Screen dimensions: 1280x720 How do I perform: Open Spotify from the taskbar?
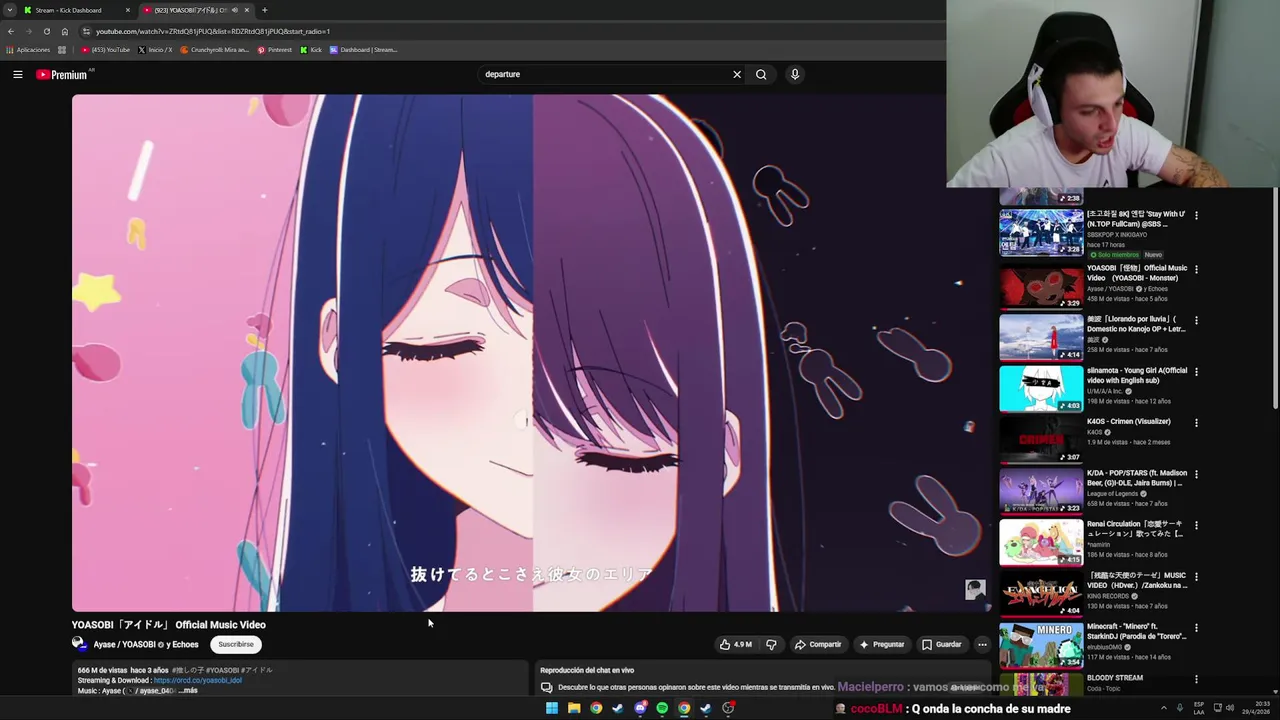(662, 708)
